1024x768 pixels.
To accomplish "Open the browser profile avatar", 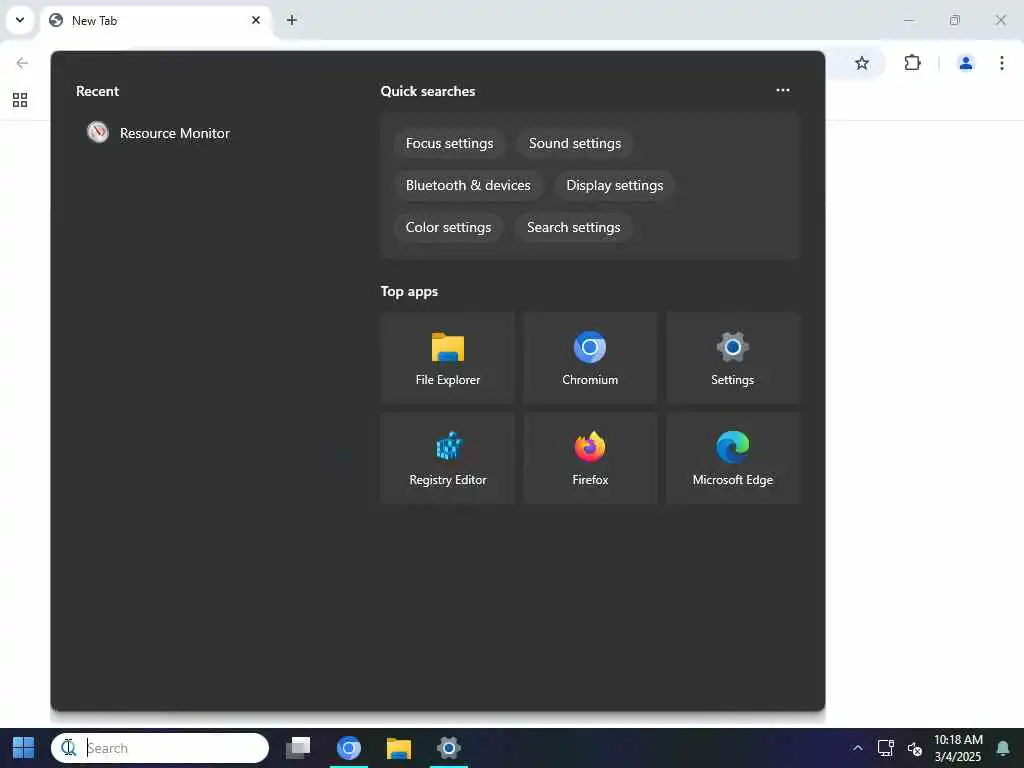I will click(x=965, y=63).
